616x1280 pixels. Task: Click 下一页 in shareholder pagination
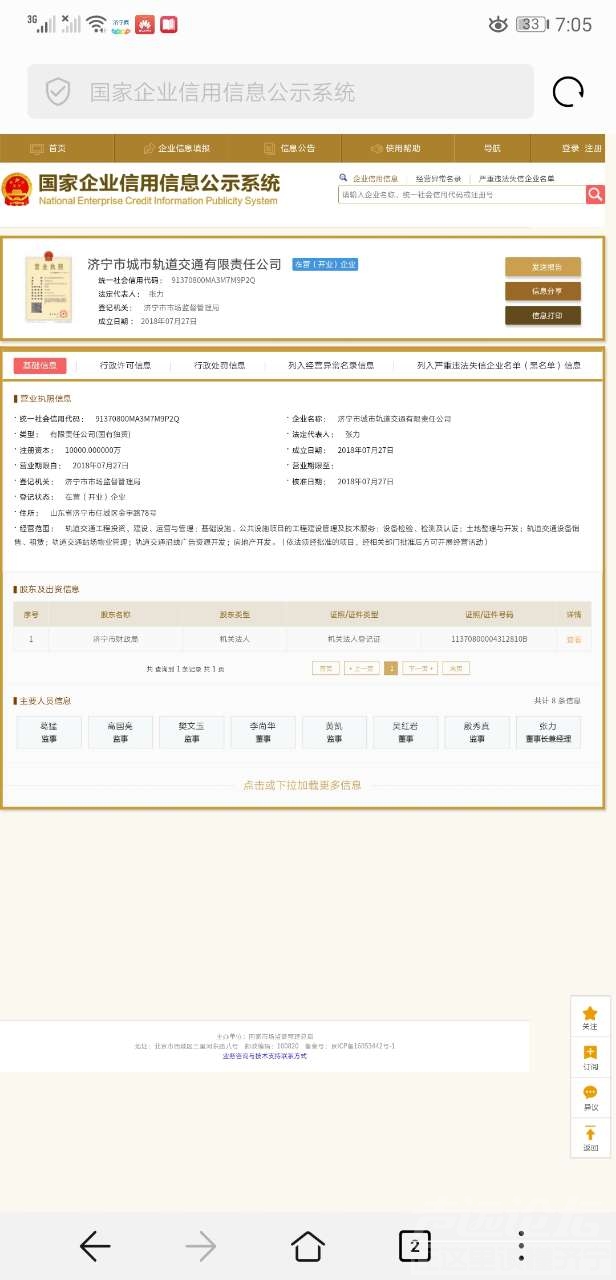pos(420,668)
